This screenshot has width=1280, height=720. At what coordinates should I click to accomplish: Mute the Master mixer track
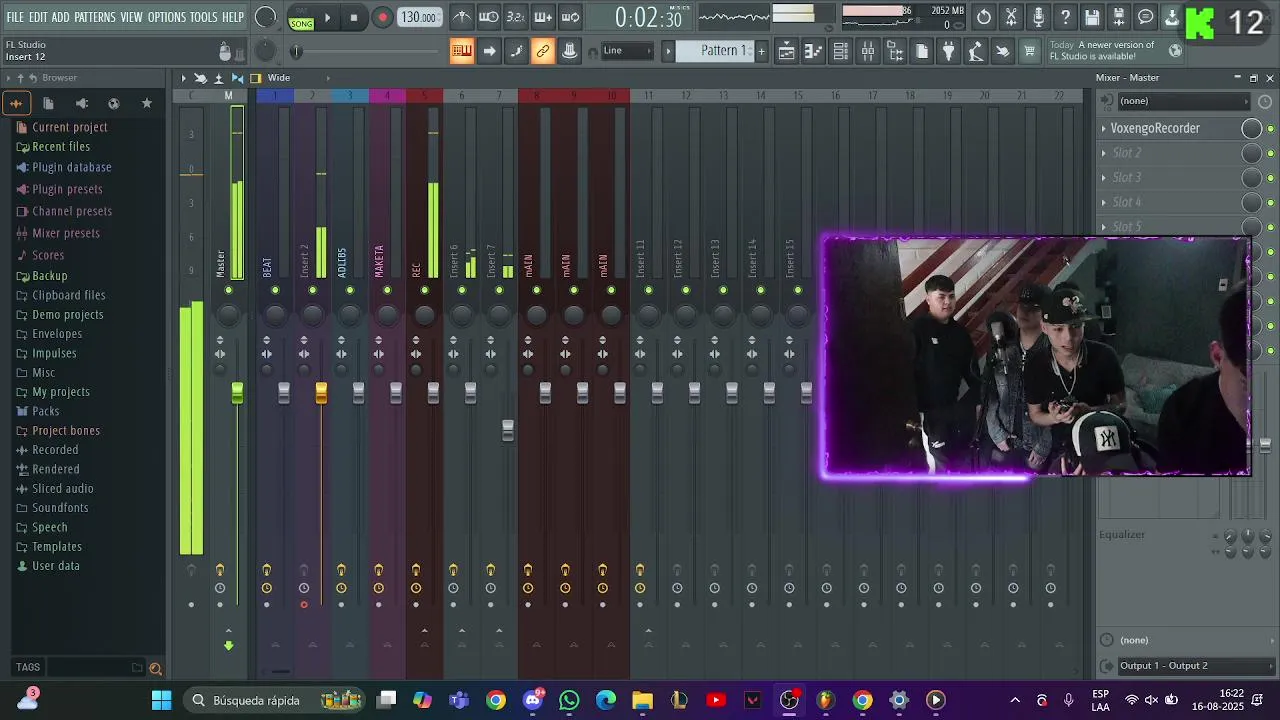[x=229, y=290]
